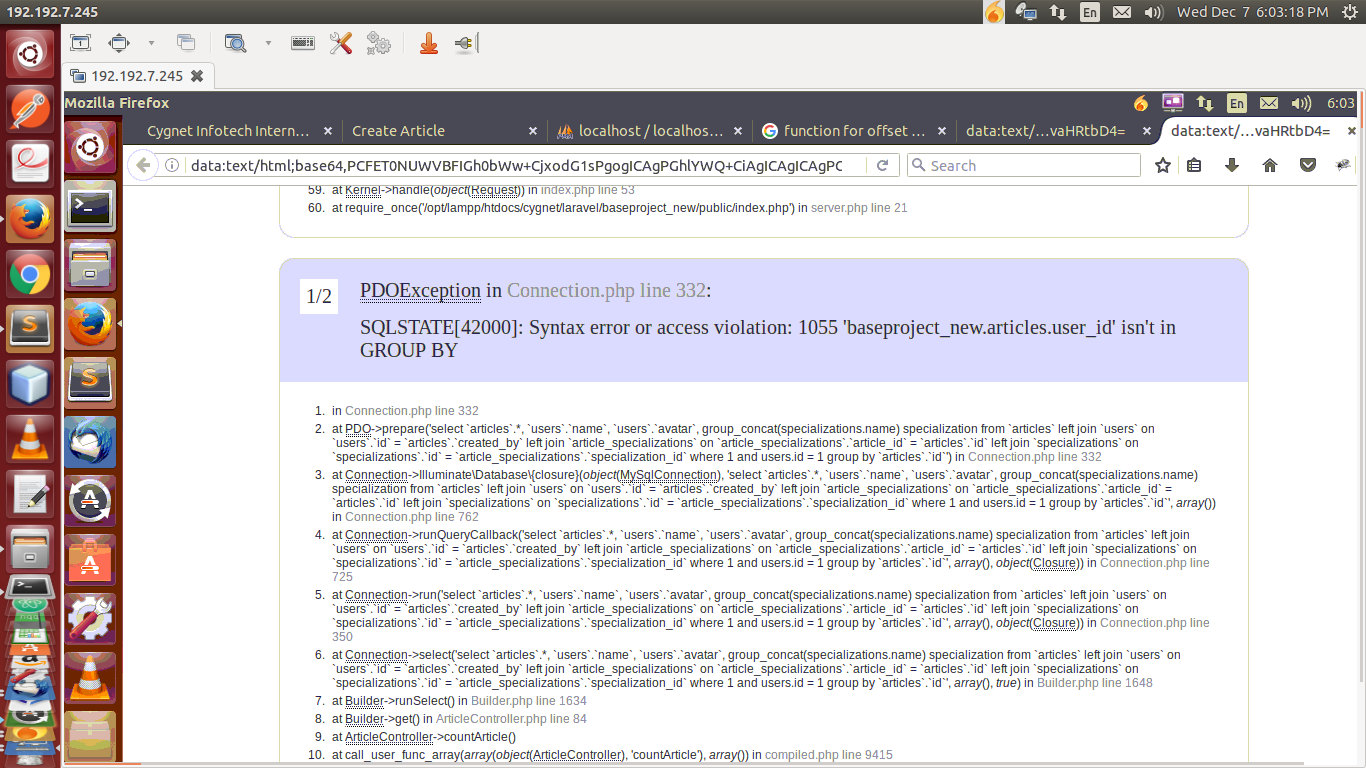Open the remote desktop Ubuntu dash icon

90,147
